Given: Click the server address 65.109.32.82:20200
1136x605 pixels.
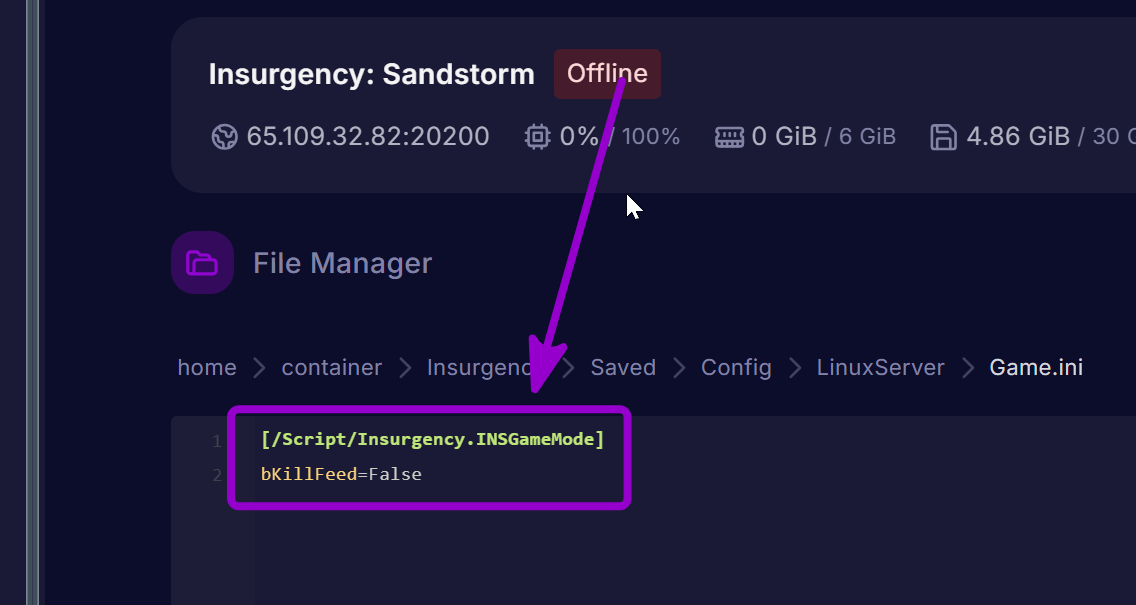Looking at the screenshot, I should point(368,136).
